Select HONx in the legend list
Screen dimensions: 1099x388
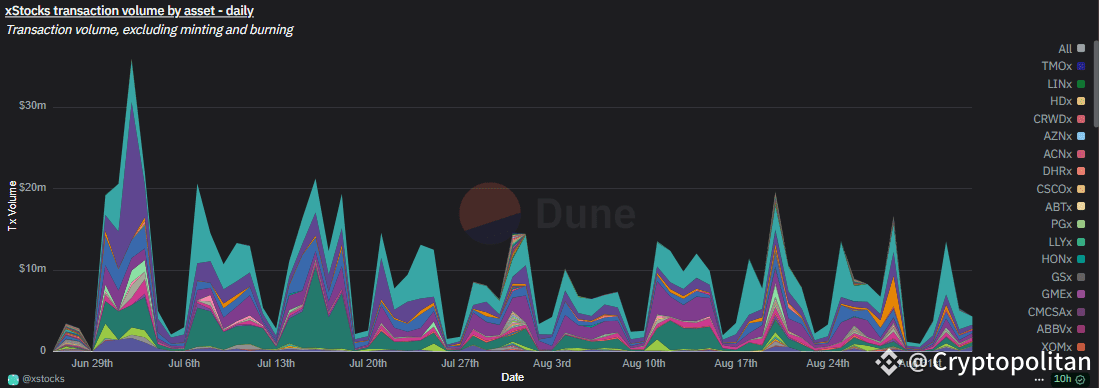(x=1065, y=259)
